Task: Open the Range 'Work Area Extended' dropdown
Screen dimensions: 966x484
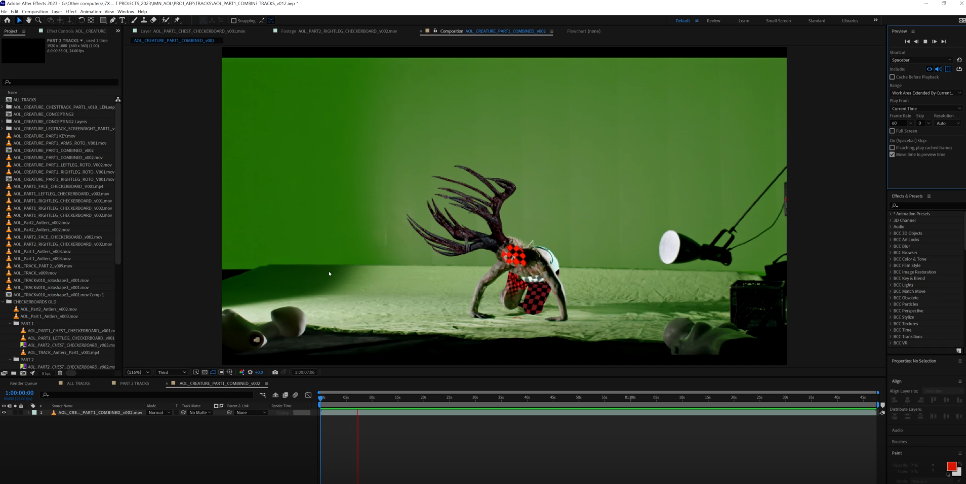Action: click(x=927, y=93)
